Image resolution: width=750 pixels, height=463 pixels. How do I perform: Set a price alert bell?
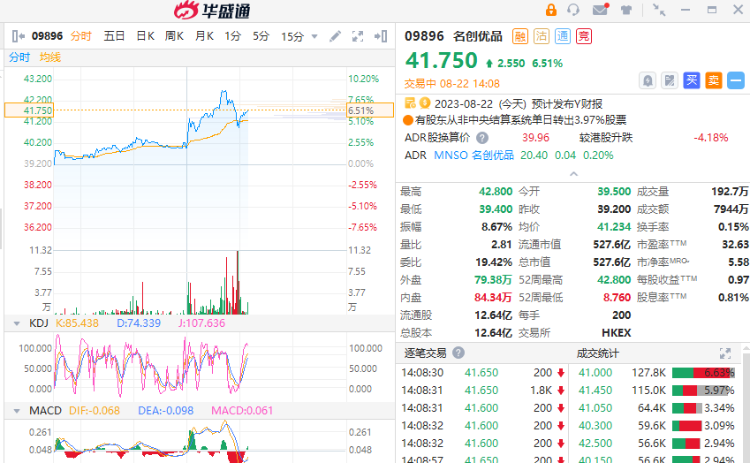(x=647, y=80)
